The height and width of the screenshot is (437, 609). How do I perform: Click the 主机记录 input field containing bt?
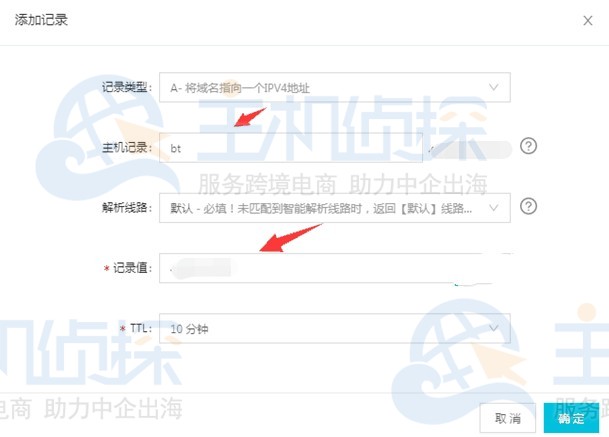point(291,148)
